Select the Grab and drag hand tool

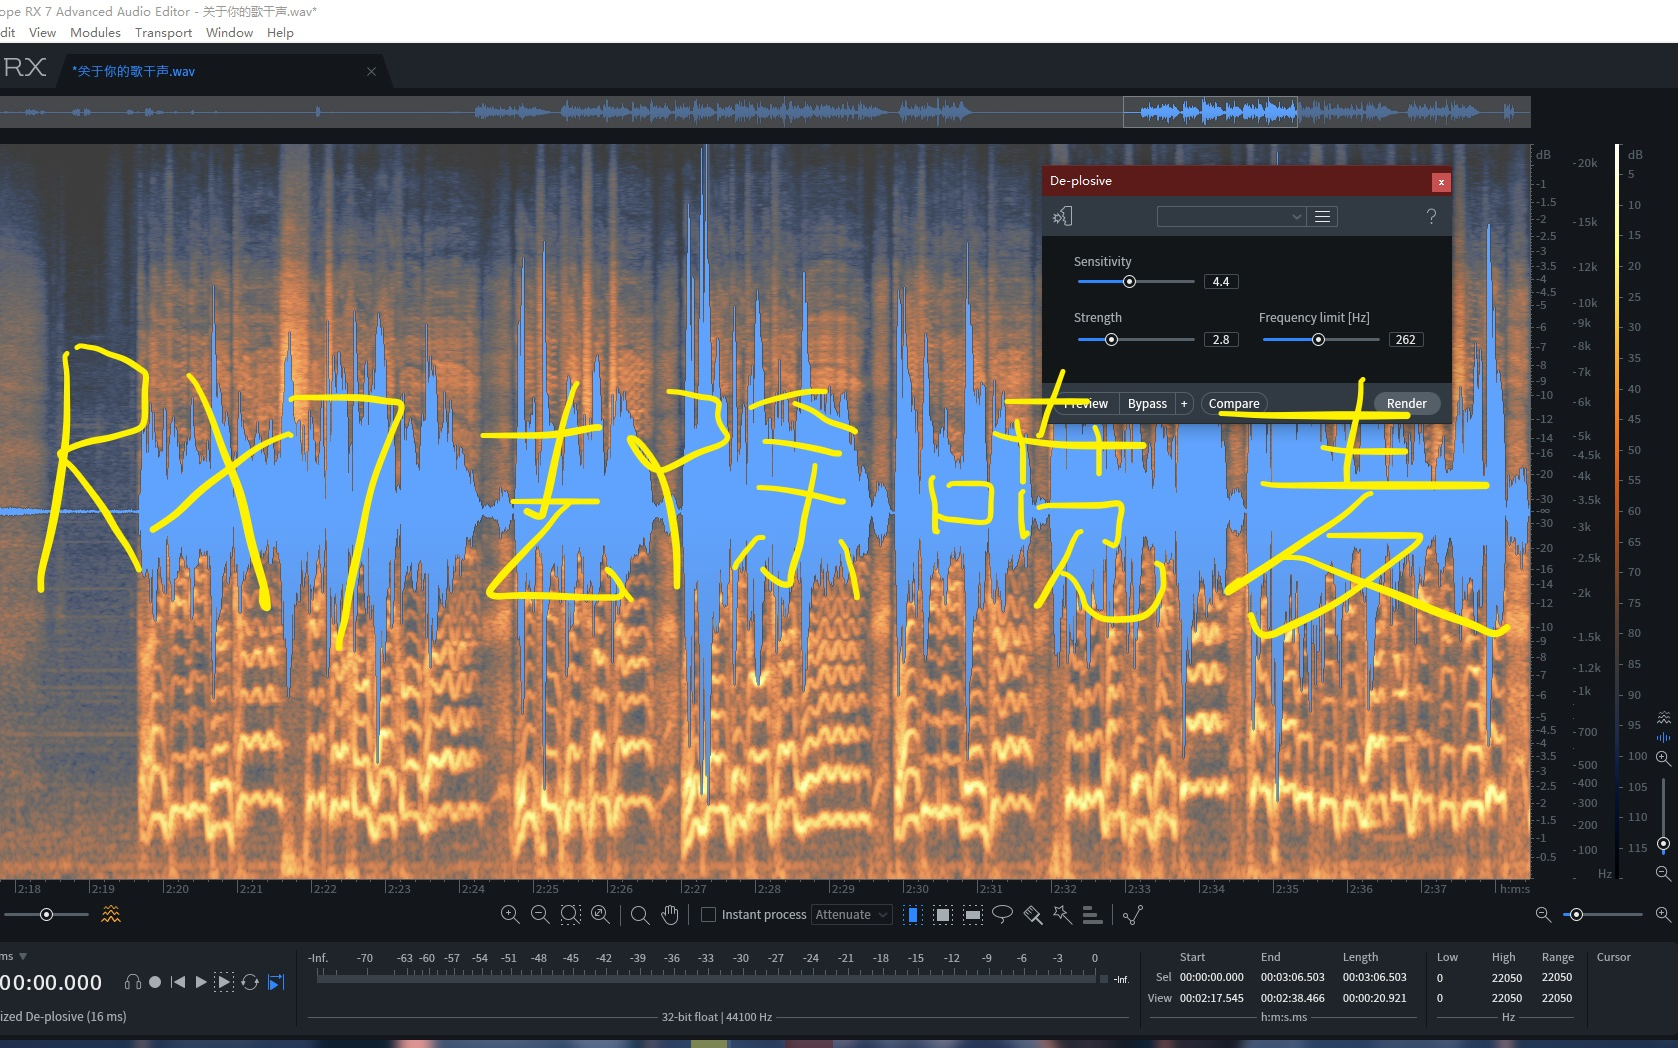[670, 914]
